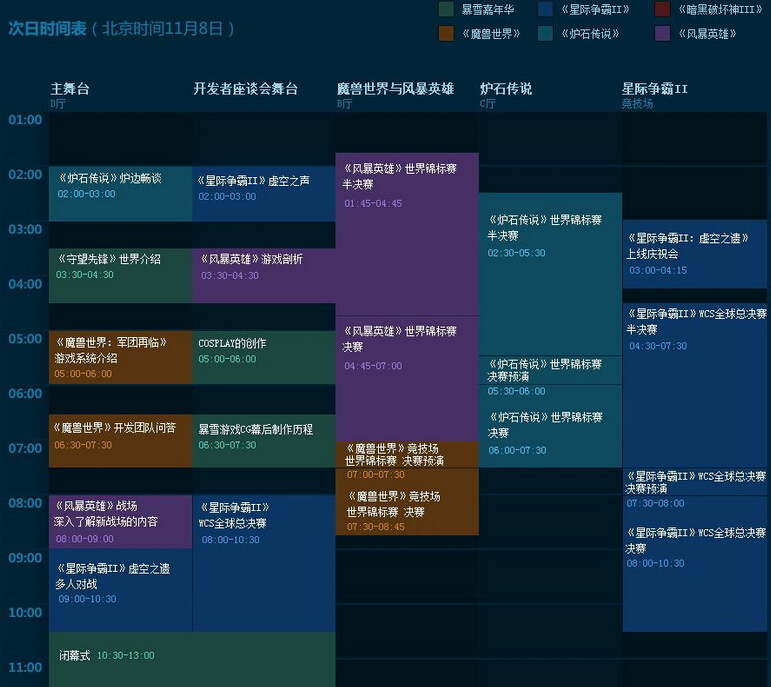Open the 军团再临 游戏系统介绍 event
Viewport: 771px width, 687px height.
120,357
